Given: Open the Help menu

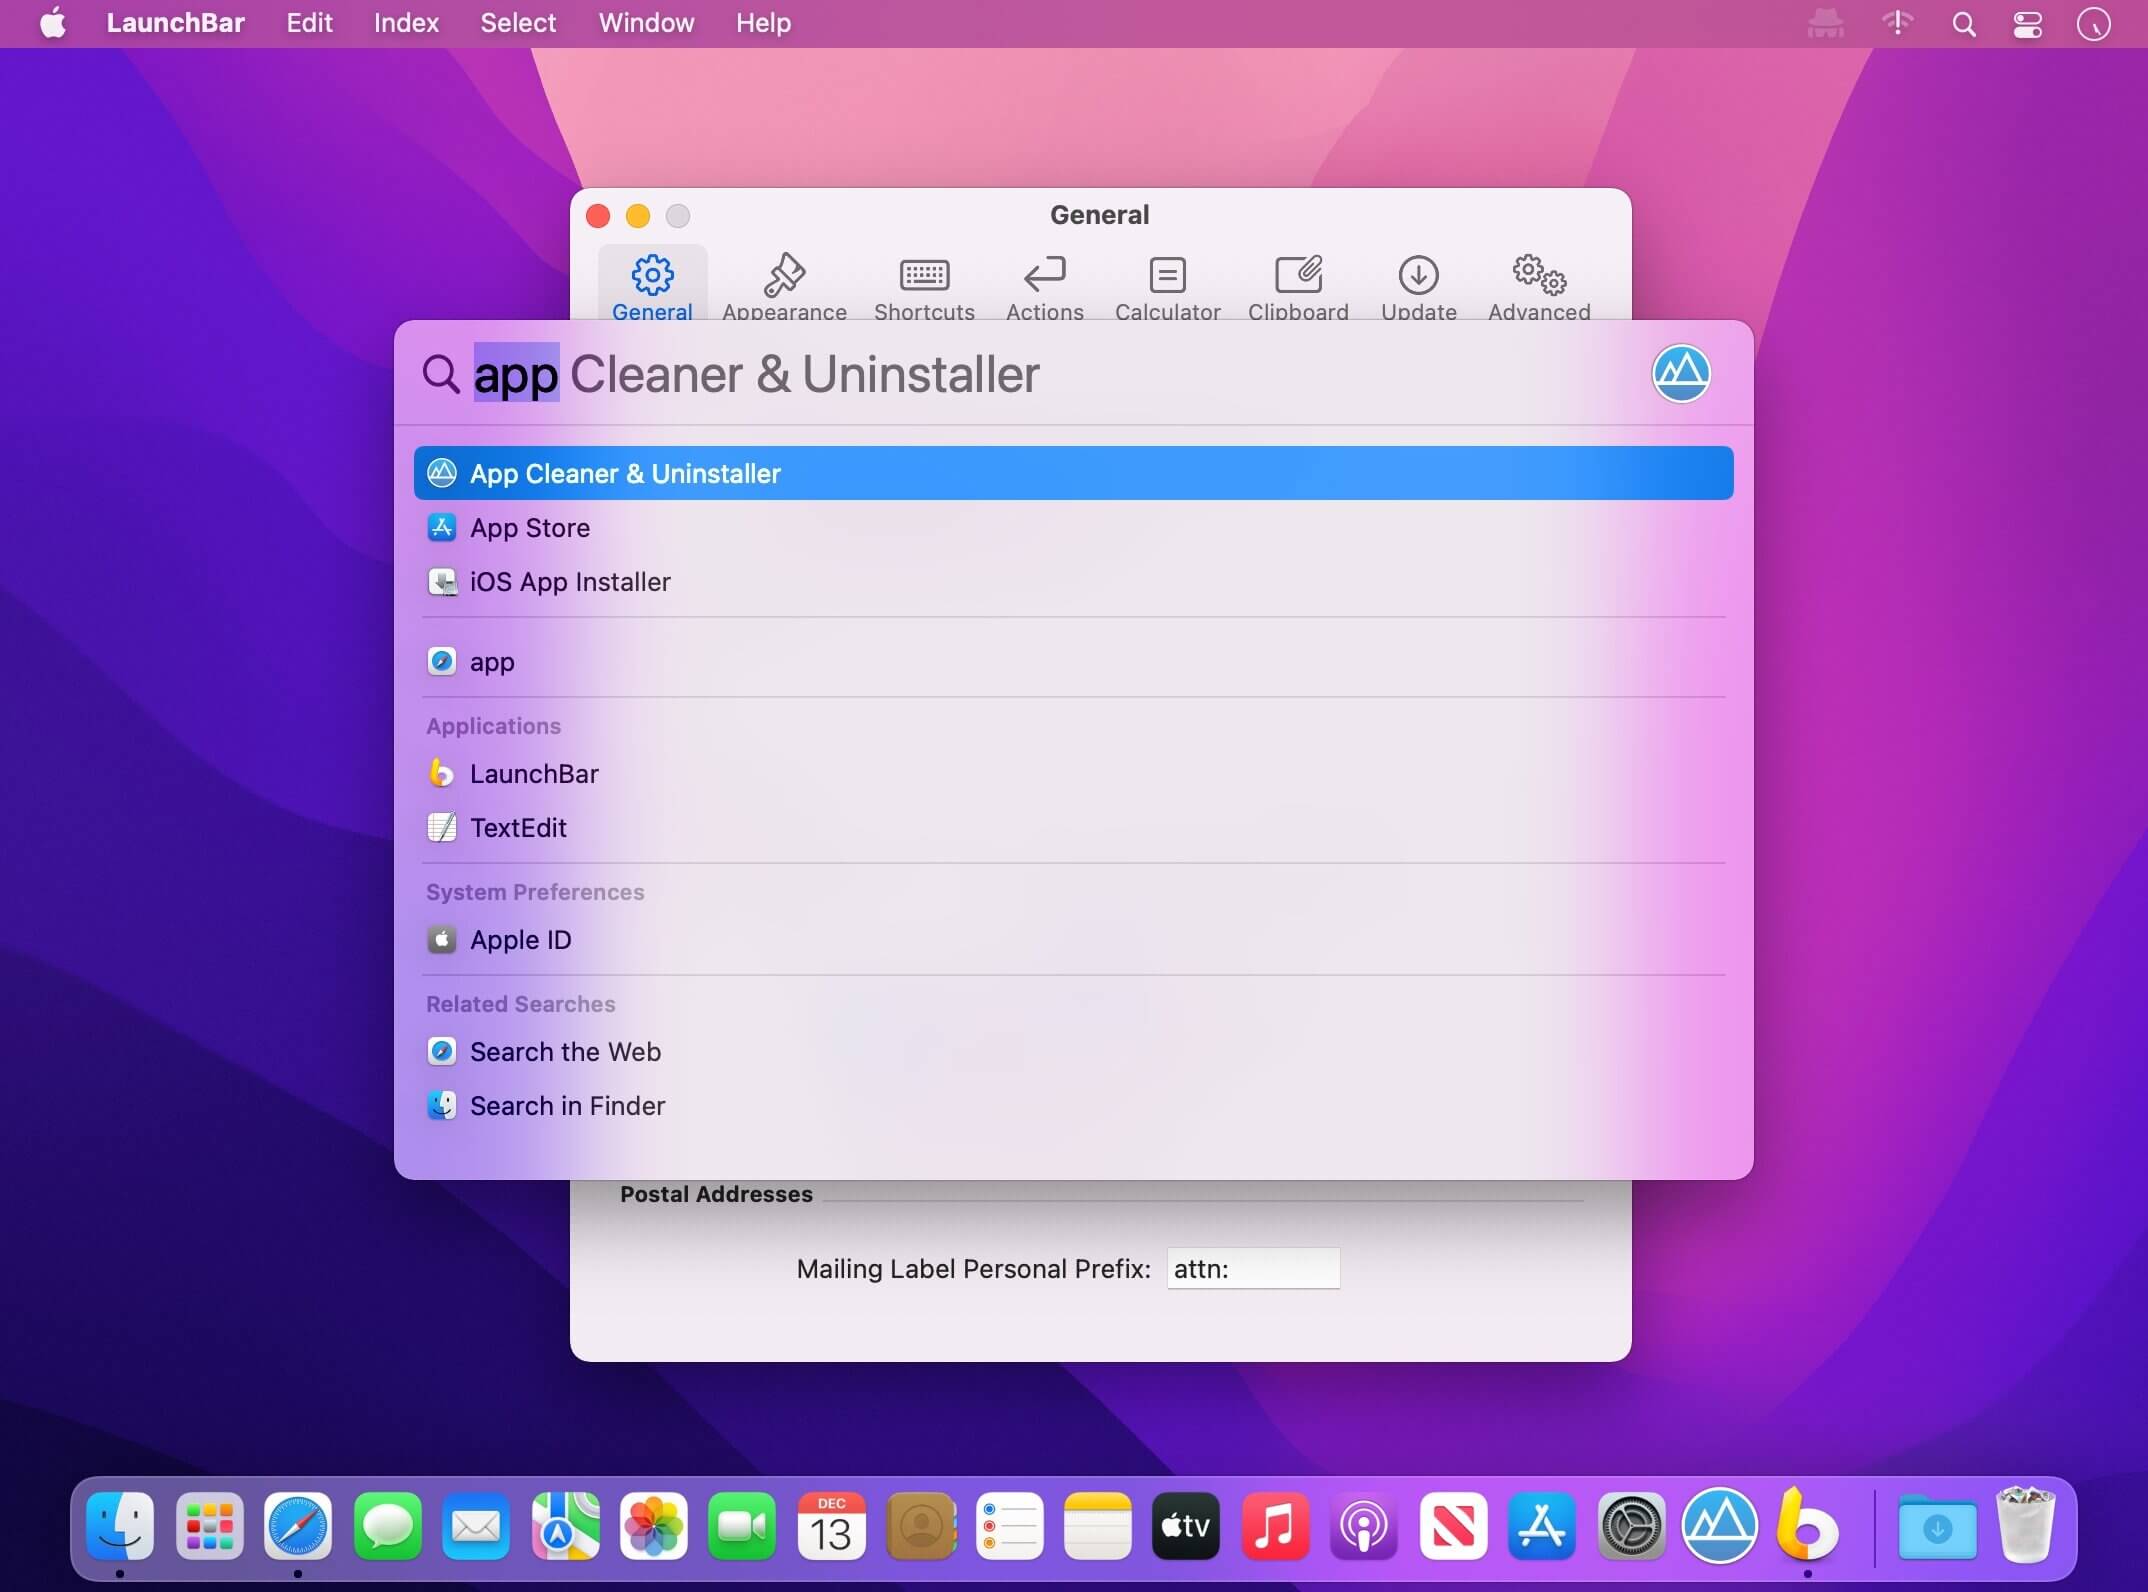Looking at the screenshot, I should point(763,23).
